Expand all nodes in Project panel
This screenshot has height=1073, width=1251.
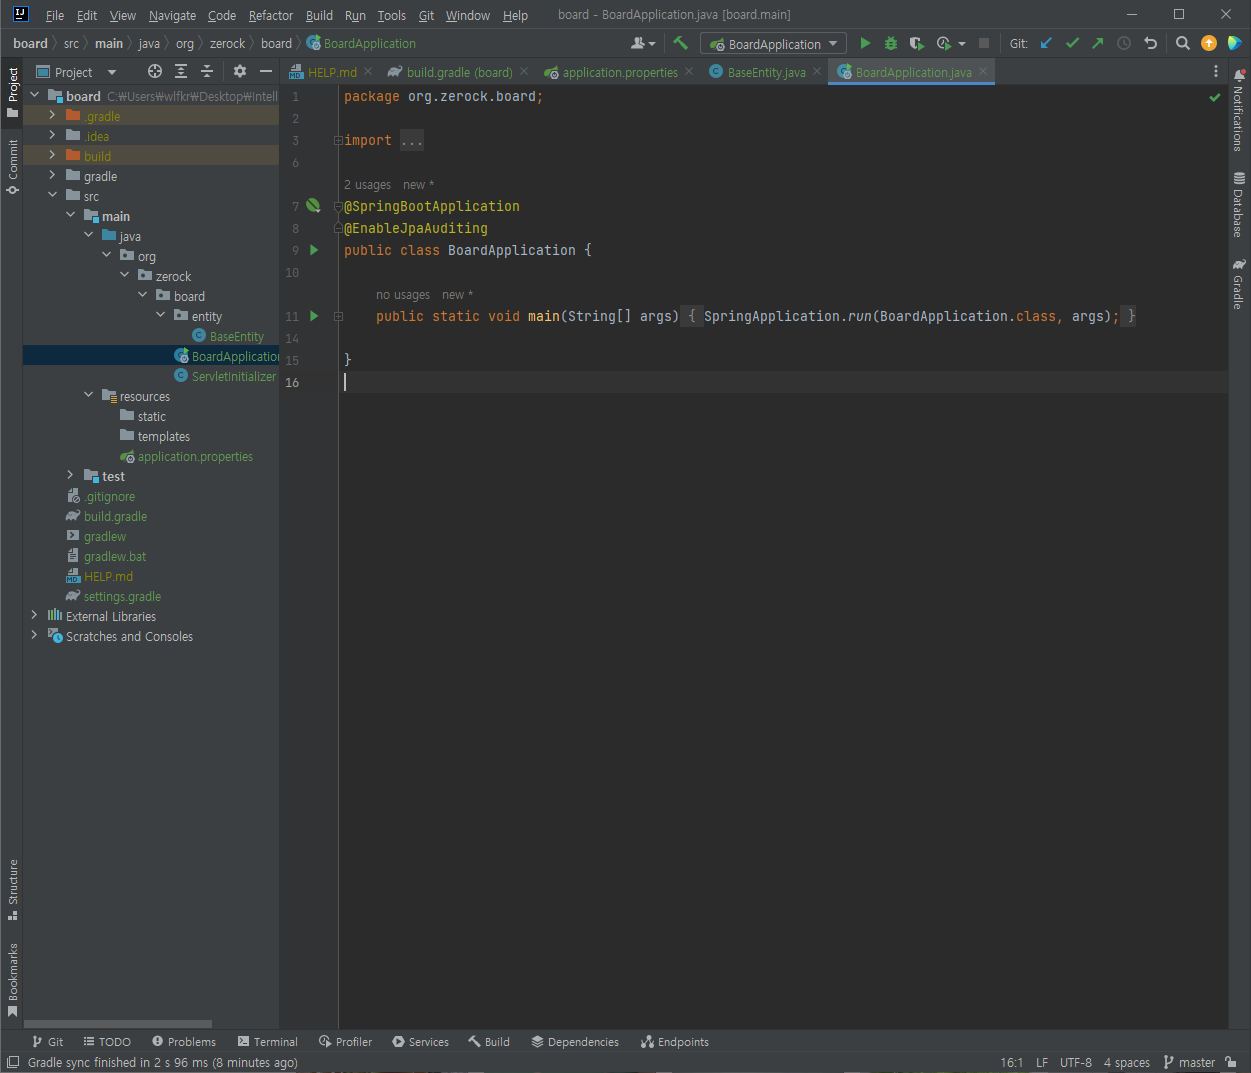tap(181, 71)
